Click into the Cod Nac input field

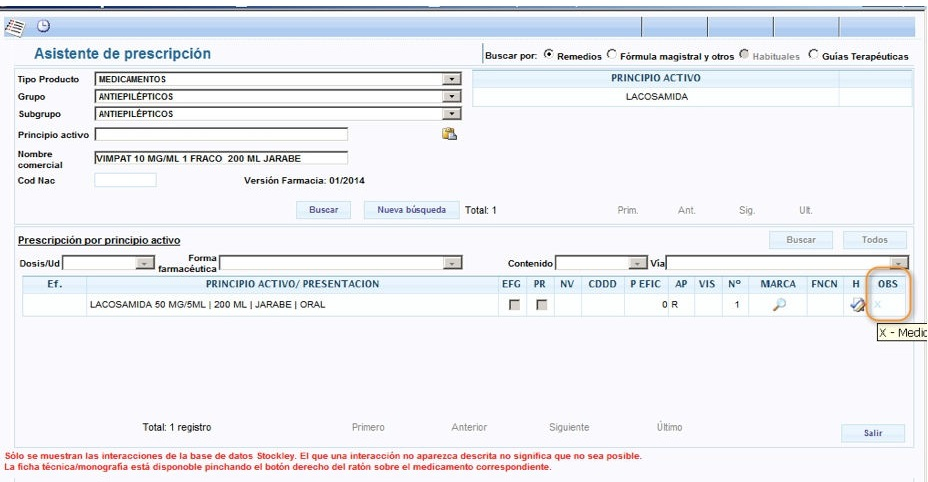coord(125,180)
